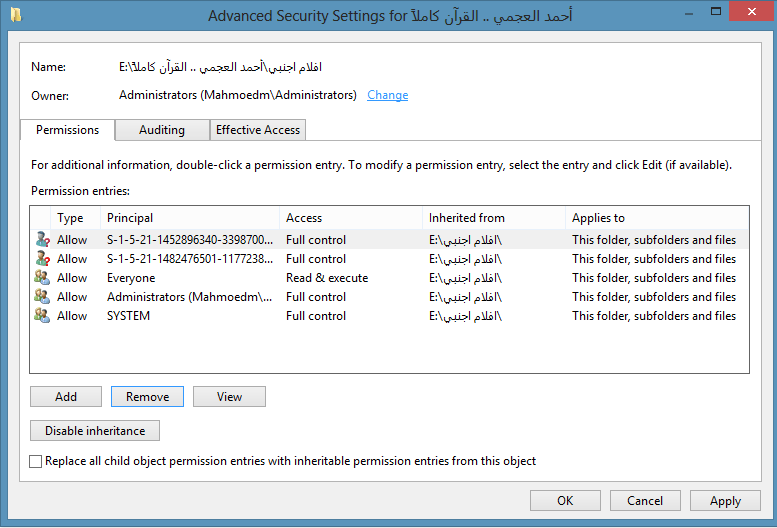Click Inherited from path in Everyone row

(x=465, y=278)
